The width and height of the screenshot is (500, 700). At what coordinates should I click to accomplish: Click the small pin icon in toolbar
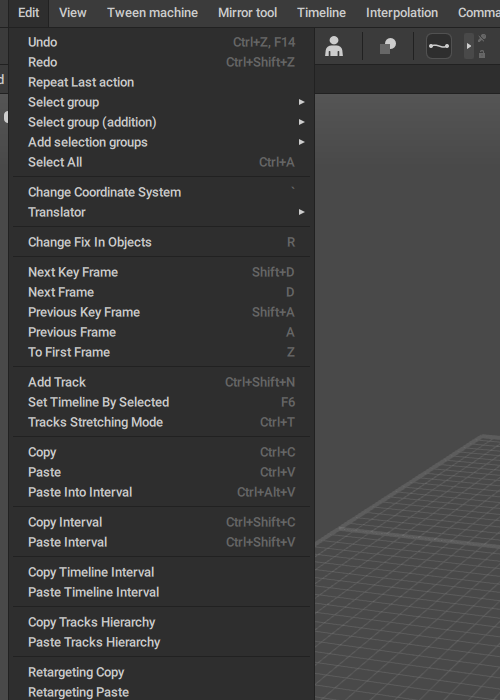(482, 38)
